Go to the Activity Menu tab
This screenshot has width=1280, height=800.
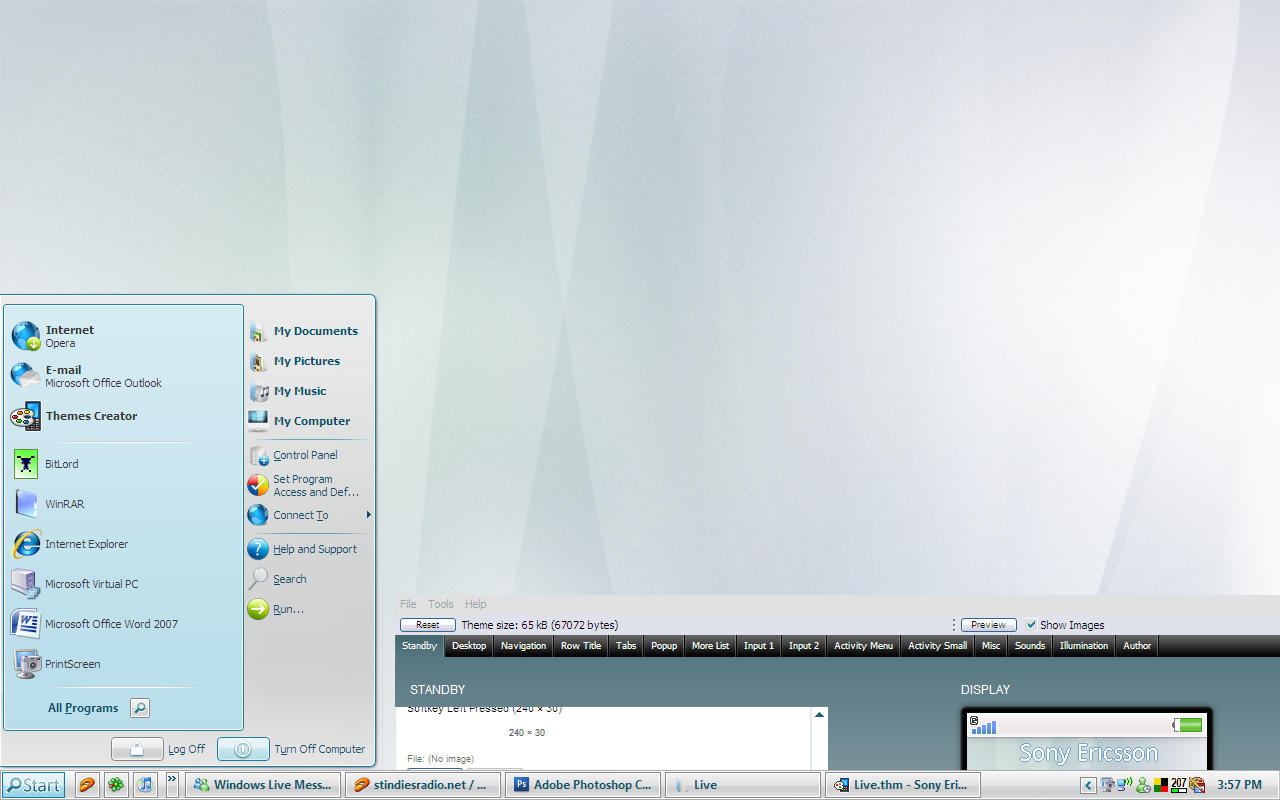864,646
